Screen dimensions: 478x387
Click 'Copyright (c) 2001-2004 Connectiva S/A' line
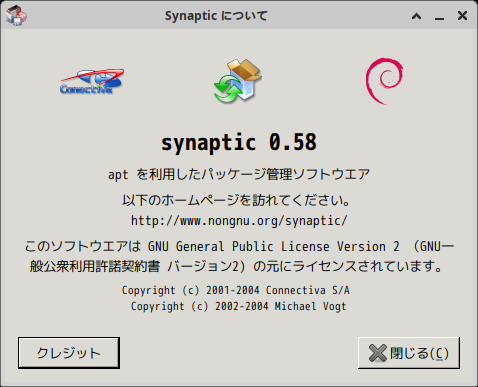[x=236, y=290]
